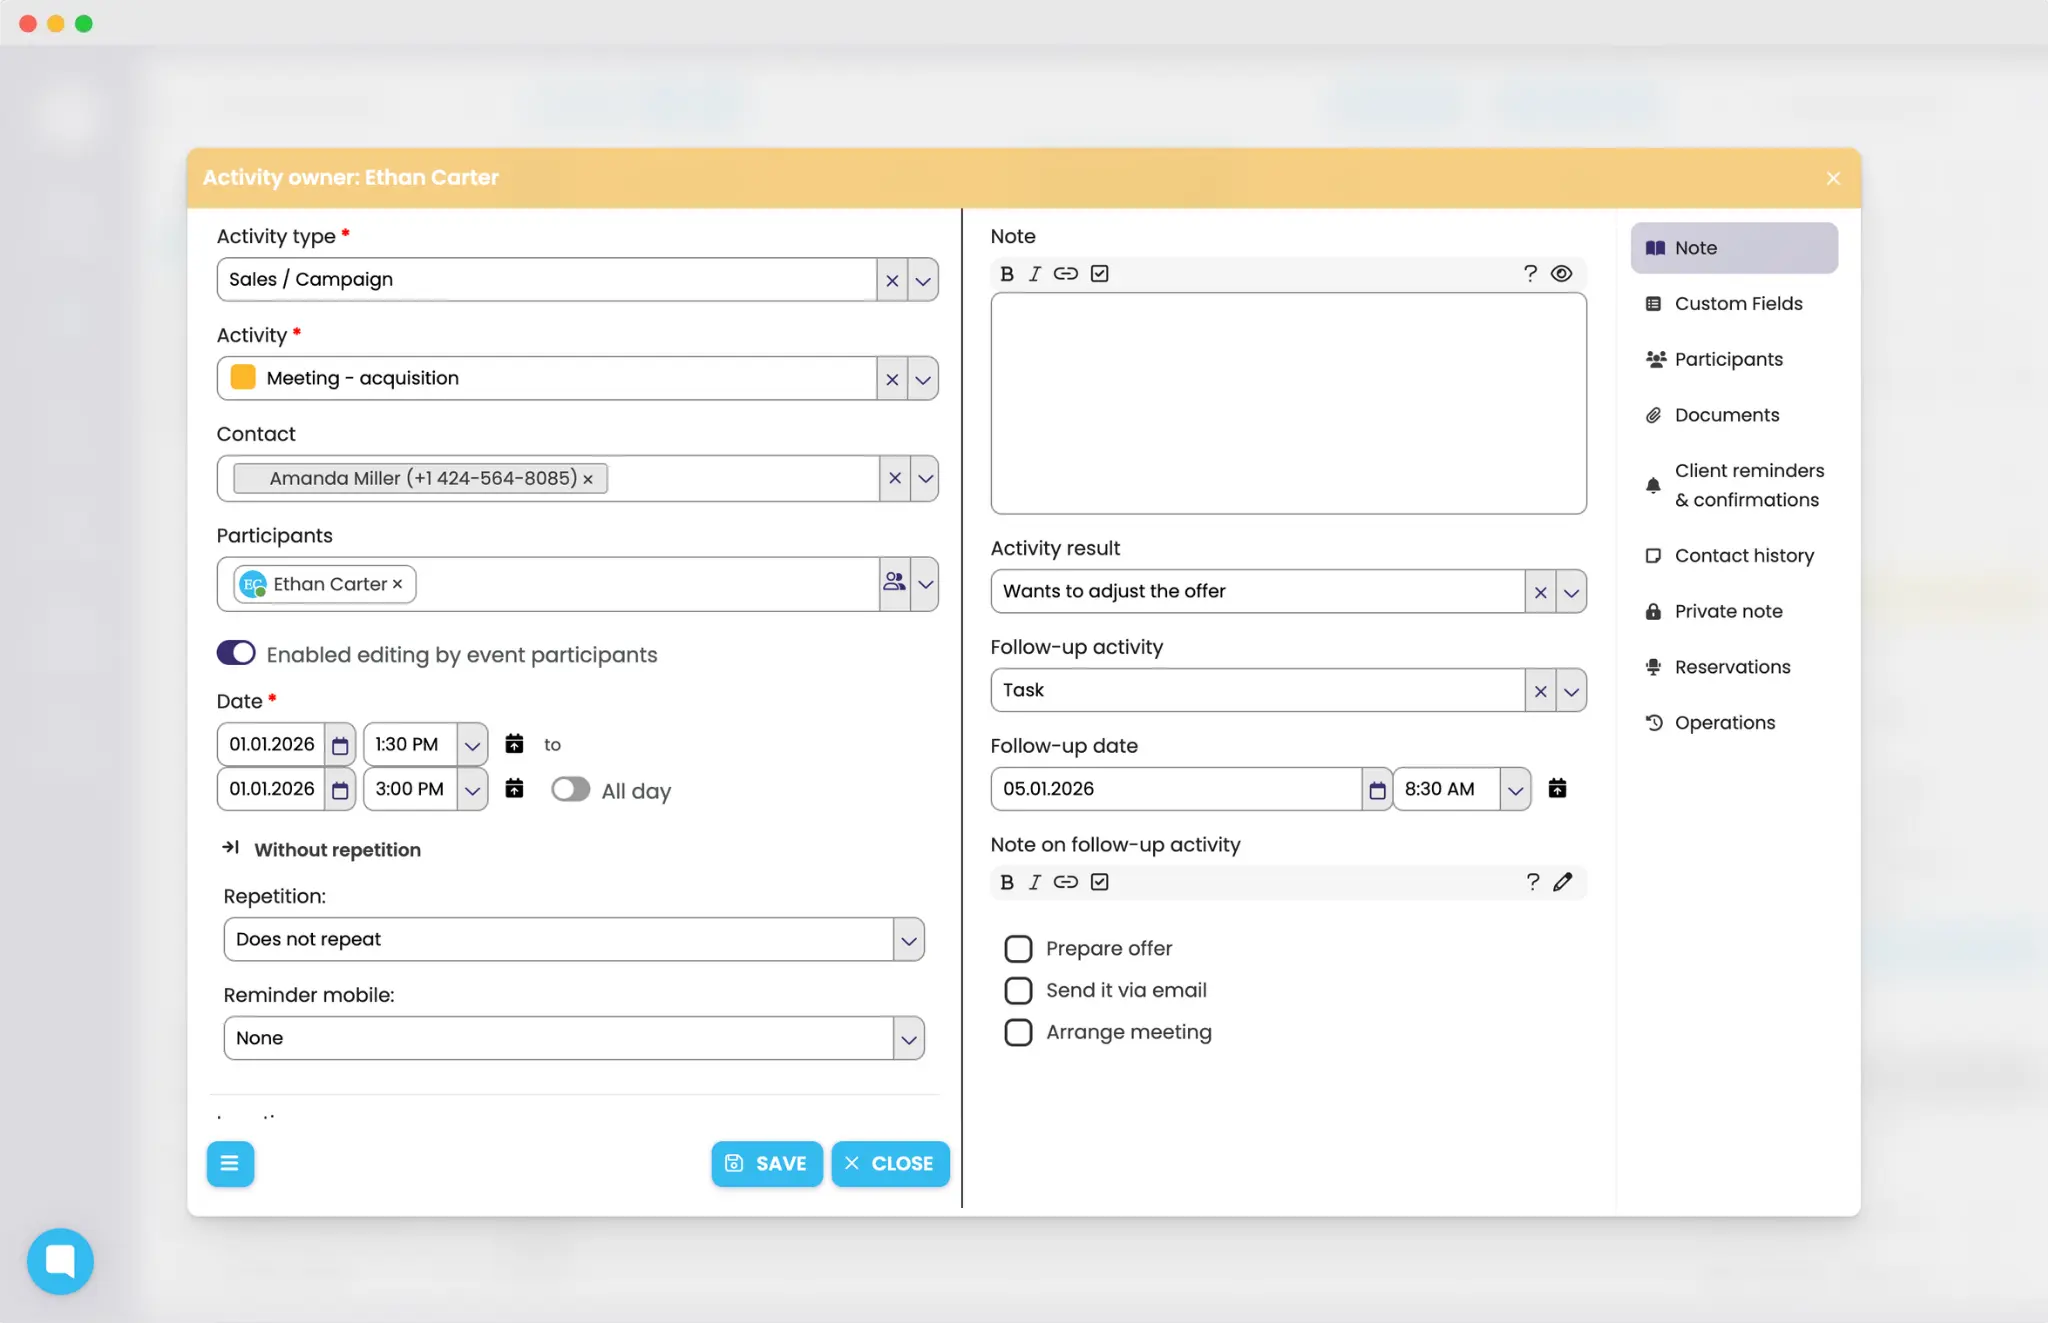2048x1323 pixels.
Task: Click help question mark in Note toolbar
Action: [x=1530, y=274]
